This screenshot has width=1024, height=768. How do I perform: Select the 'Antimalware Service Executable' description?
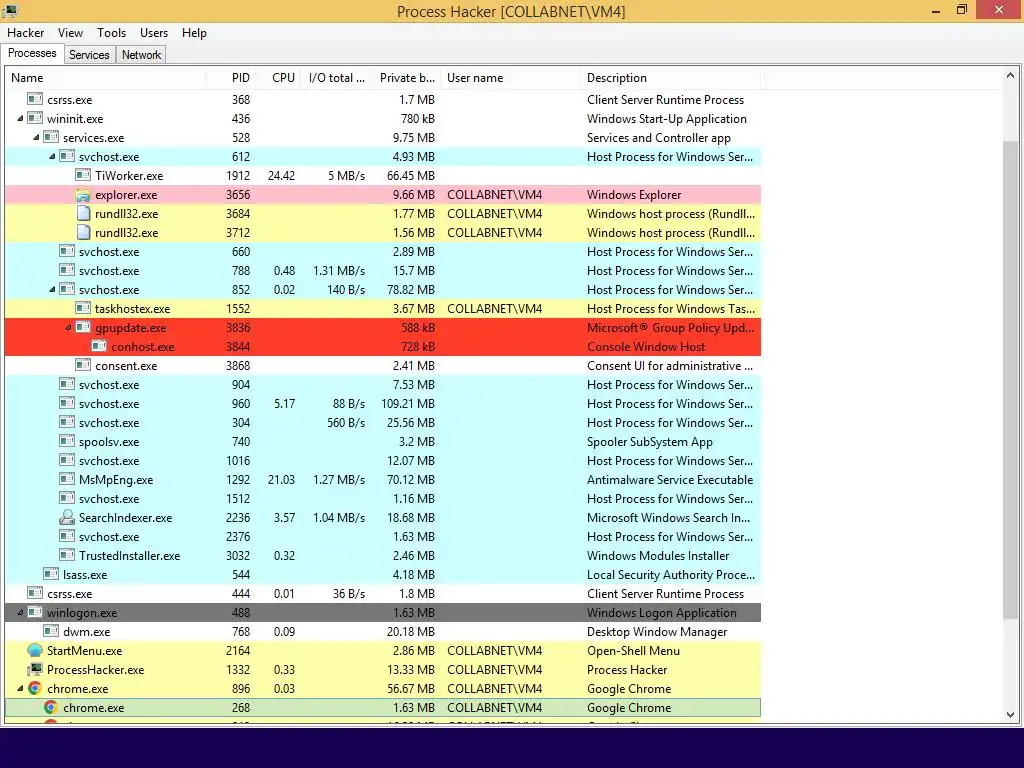point(670,479)
